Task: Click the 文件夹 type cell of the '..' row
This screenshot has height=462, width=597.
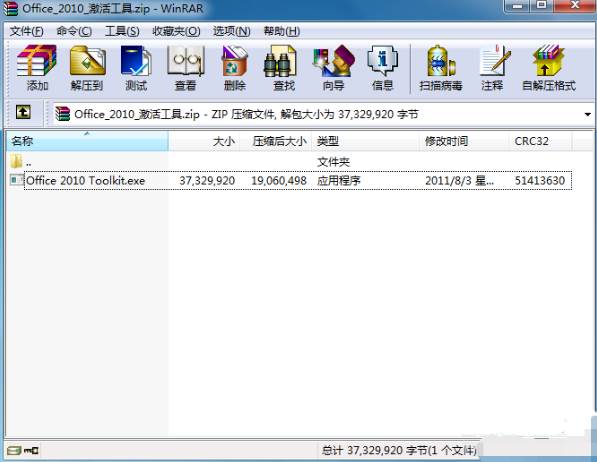Action: point(333,162)
